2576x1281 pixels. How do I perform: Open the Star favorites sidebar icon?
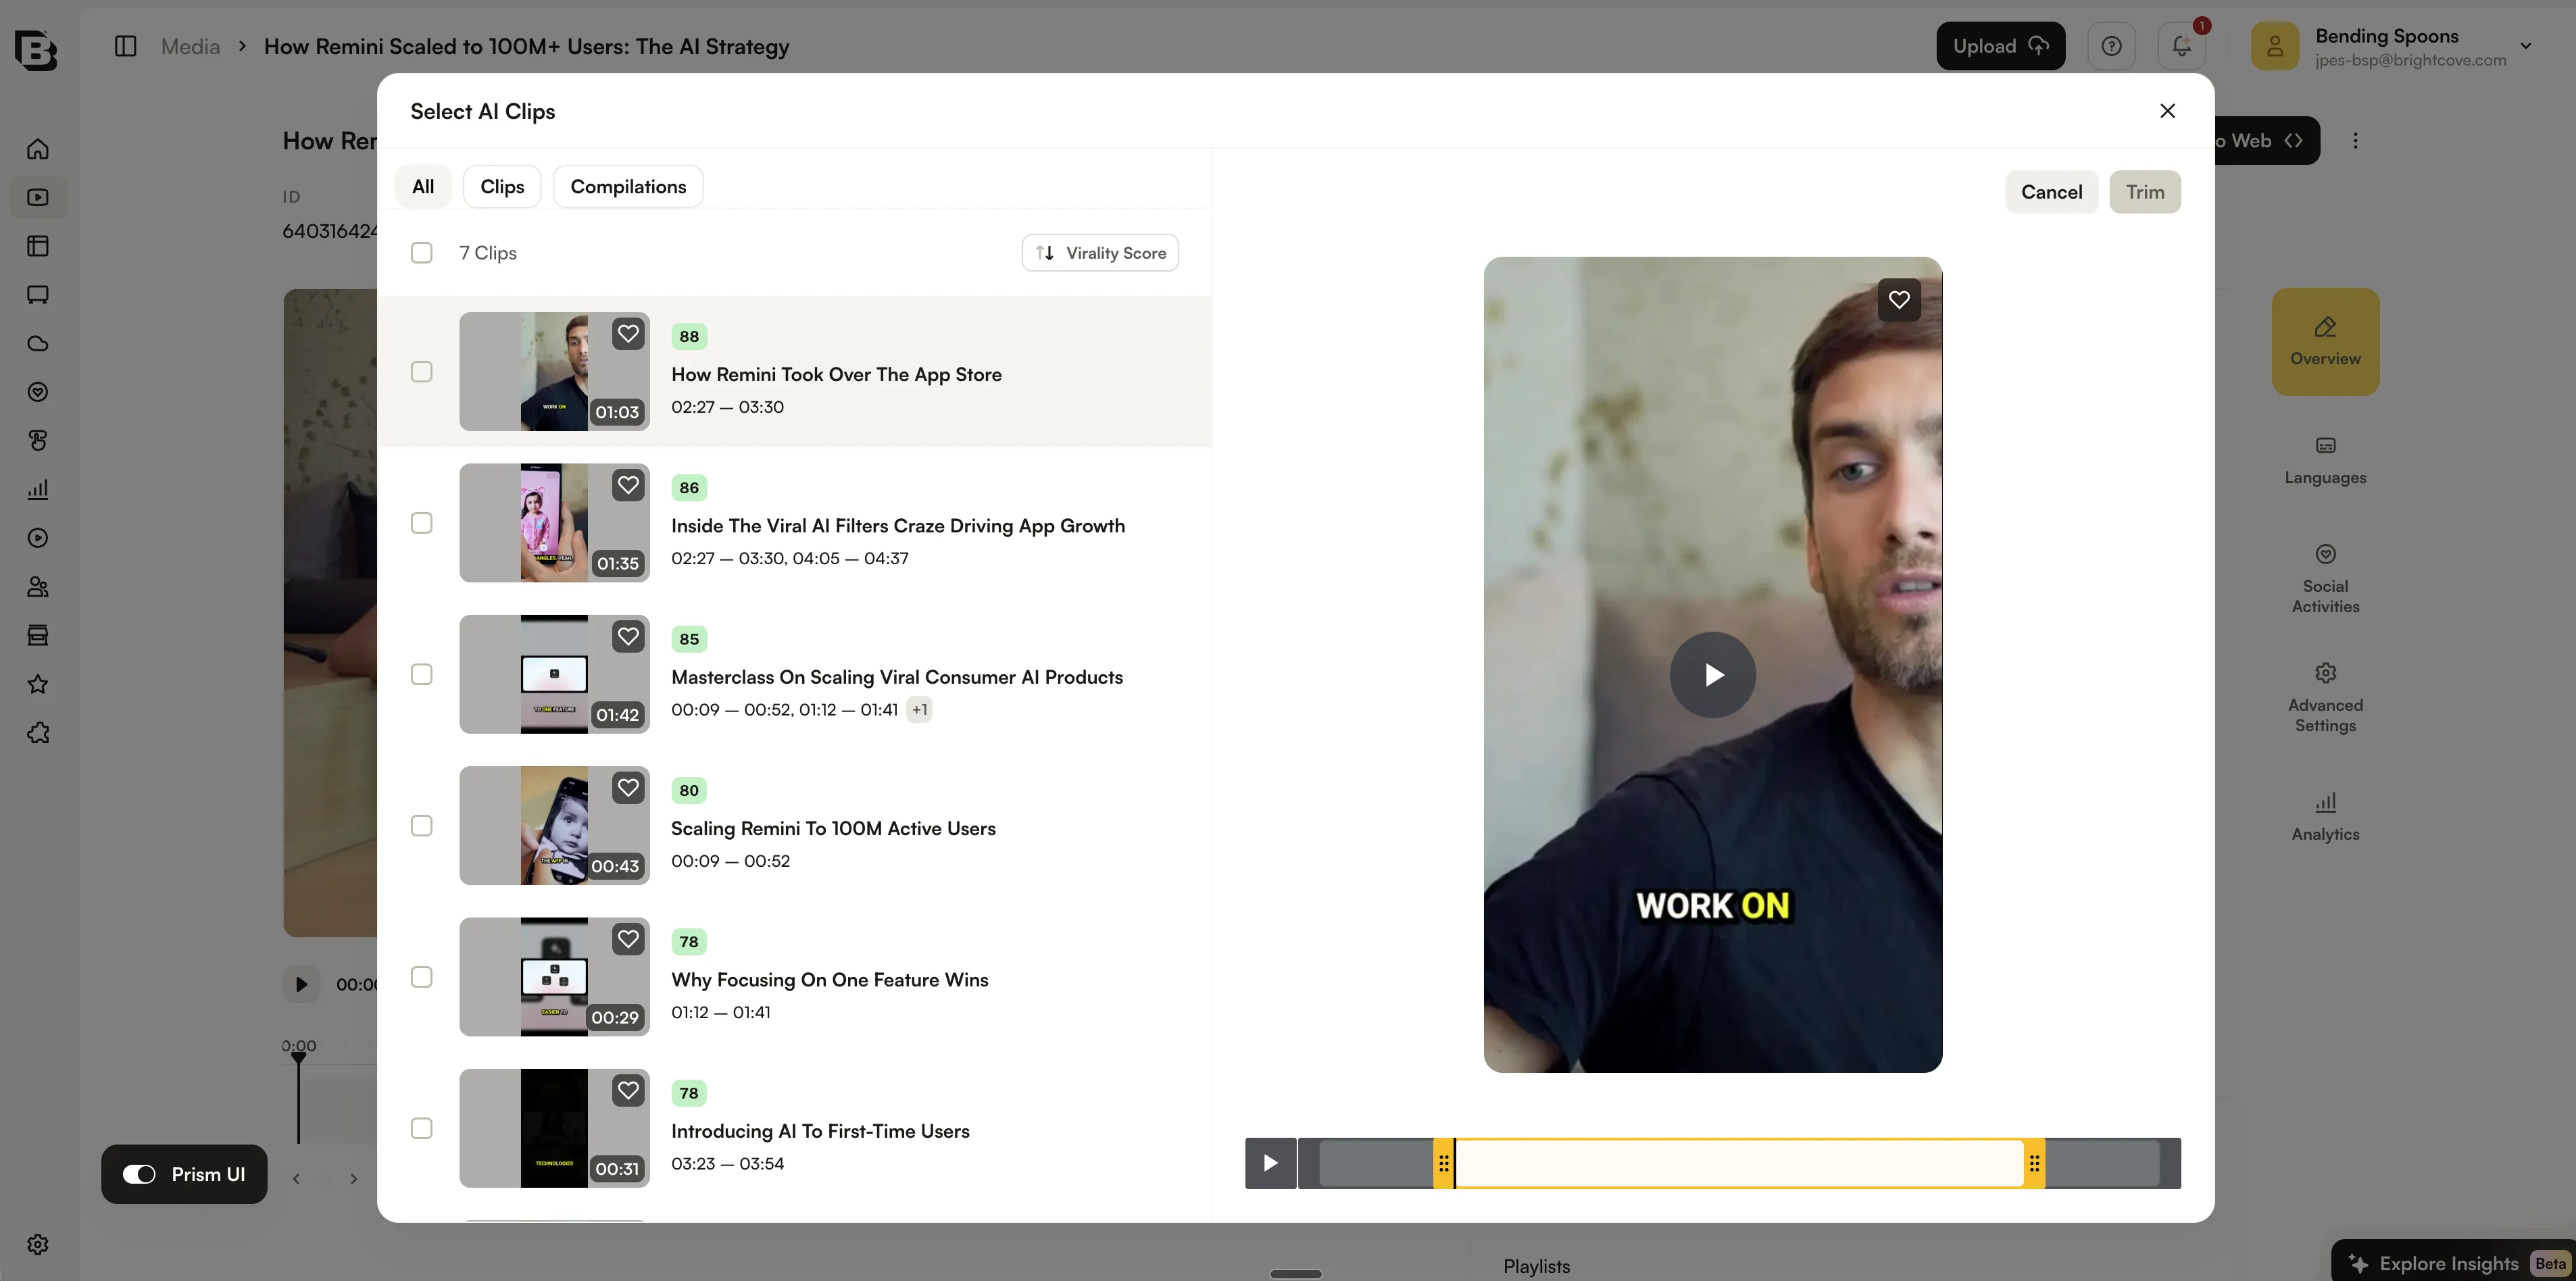tap(38, 684)
